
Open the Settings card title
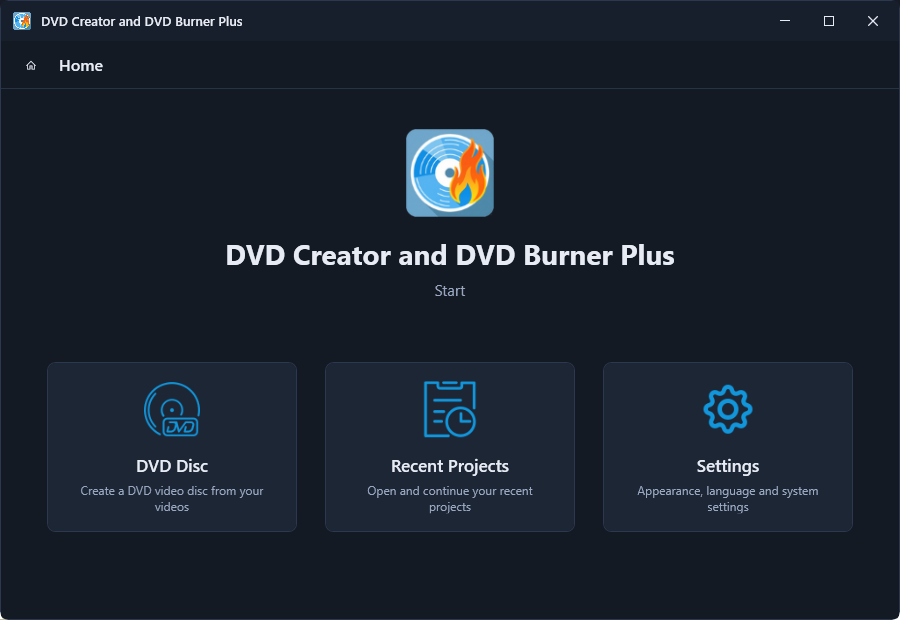tap(727, 466)
